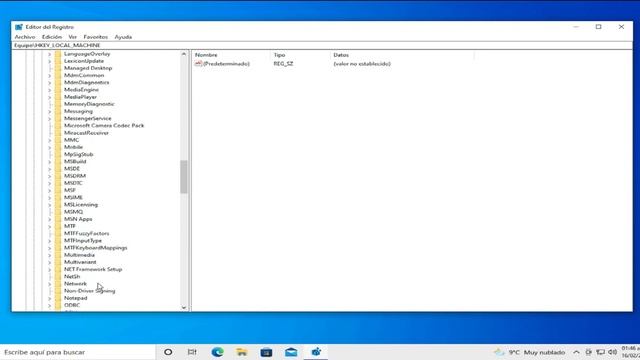Screen dimensions: 640x360
Task: Open File Explorer from the taskbar
Action: point(242,352)
